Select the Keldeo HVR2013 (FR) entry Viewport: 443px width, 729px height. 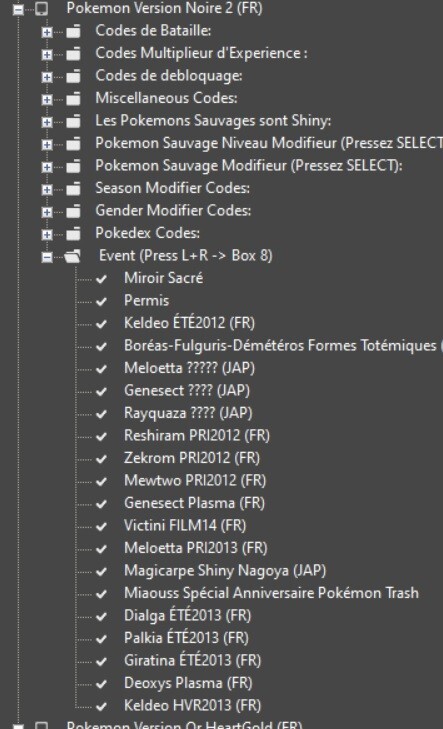pyautogui.click(x=192, y=705)
